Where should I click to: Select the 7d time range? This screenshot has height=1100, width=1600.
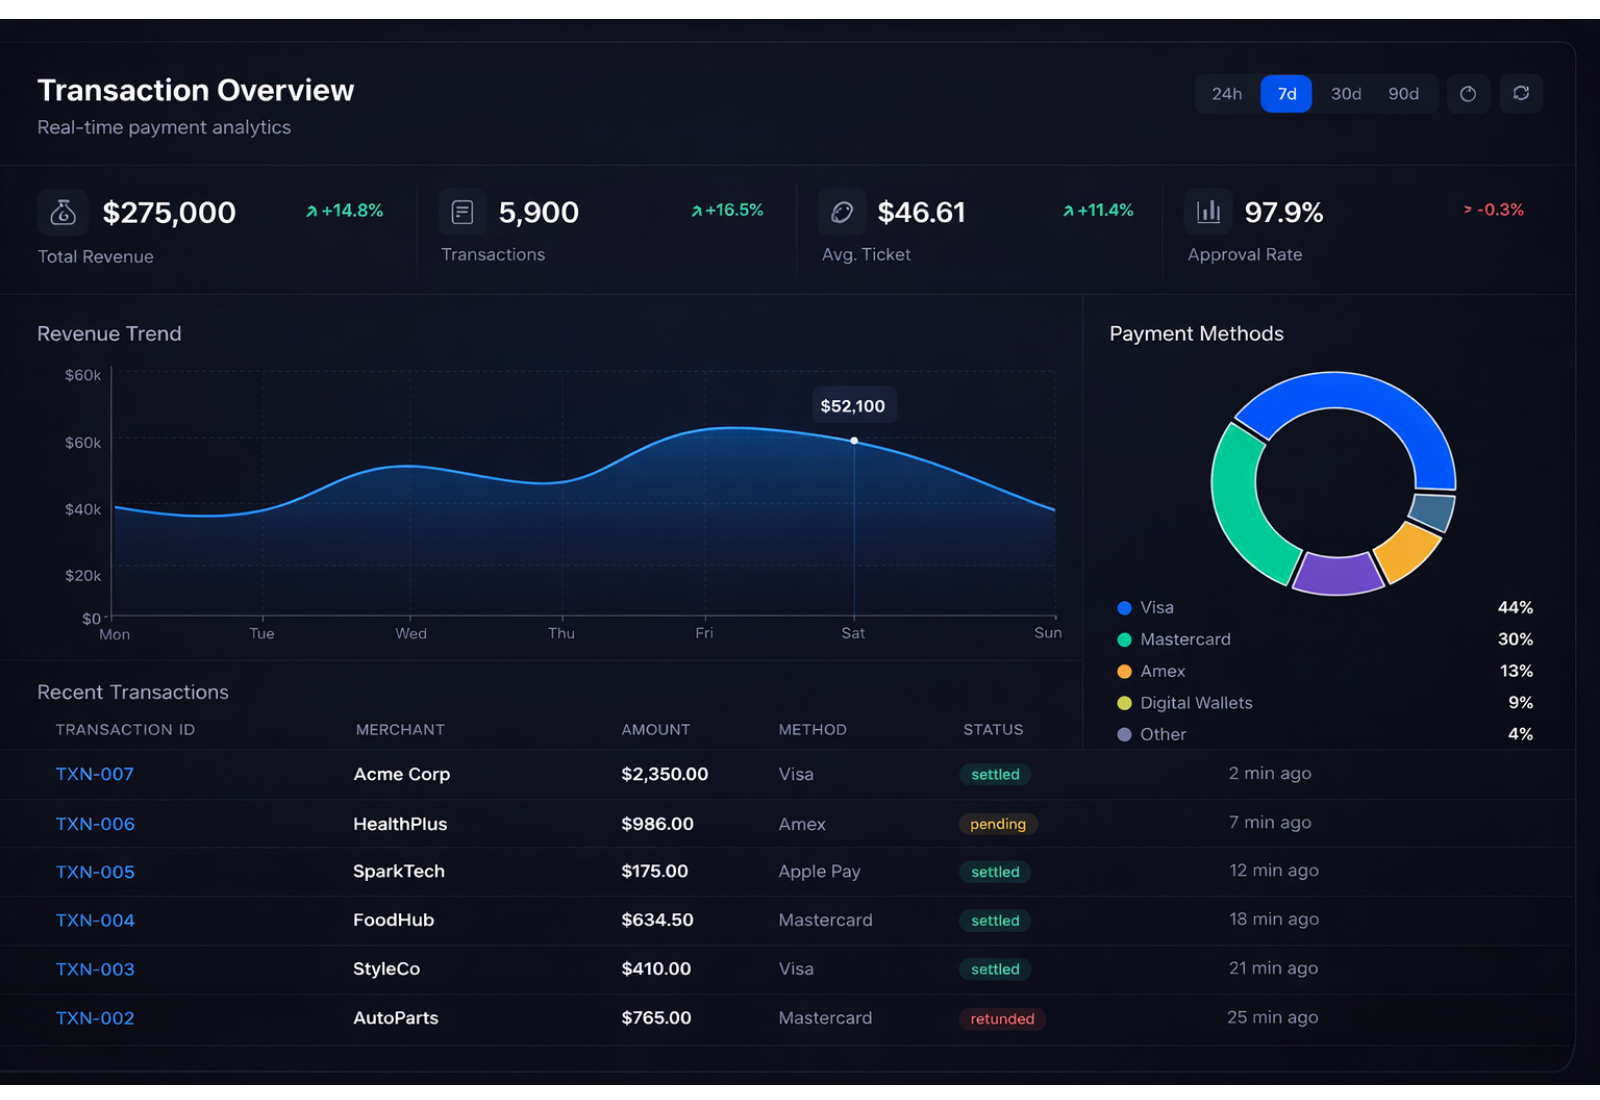1286,94
